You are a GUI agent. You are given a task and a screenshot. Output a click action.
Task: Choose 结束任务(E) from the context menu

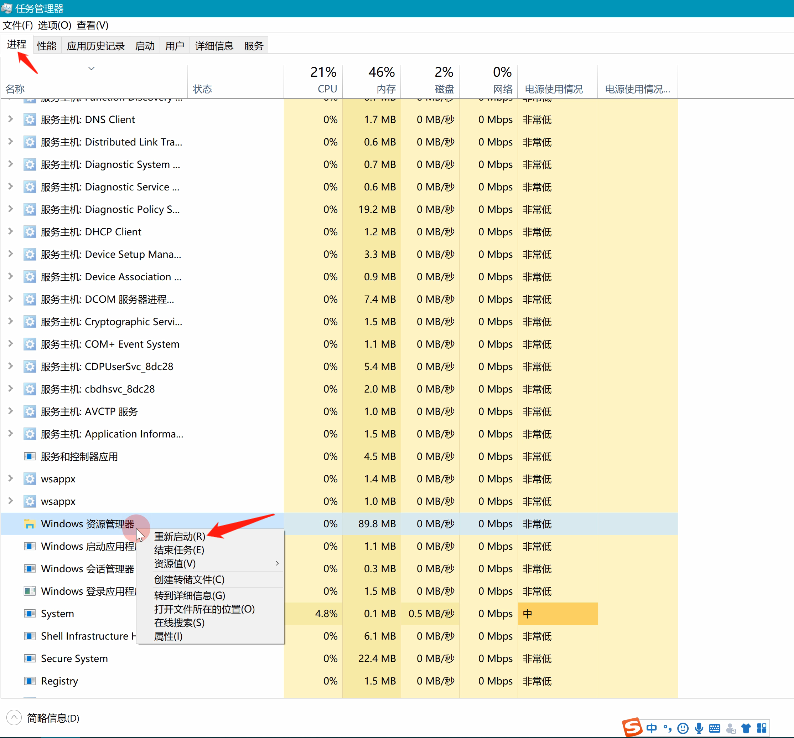tap(211, 550)
